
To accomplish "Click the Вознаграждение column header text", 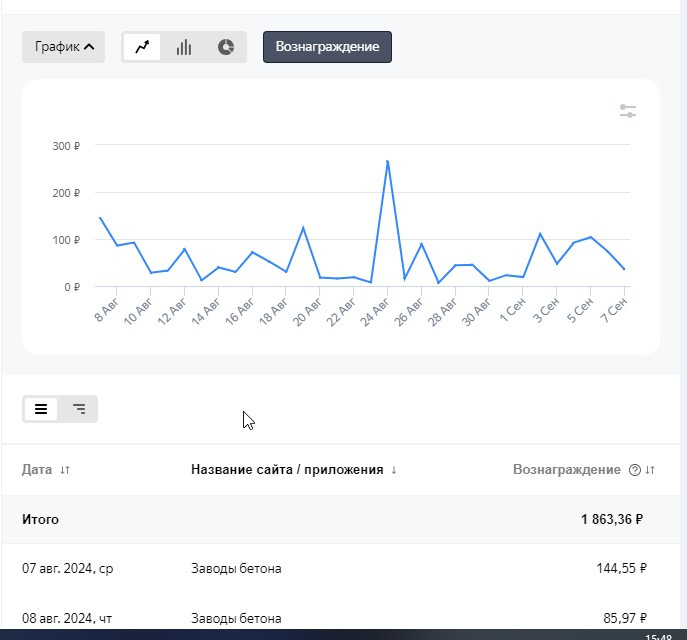I will coord(566,470).
